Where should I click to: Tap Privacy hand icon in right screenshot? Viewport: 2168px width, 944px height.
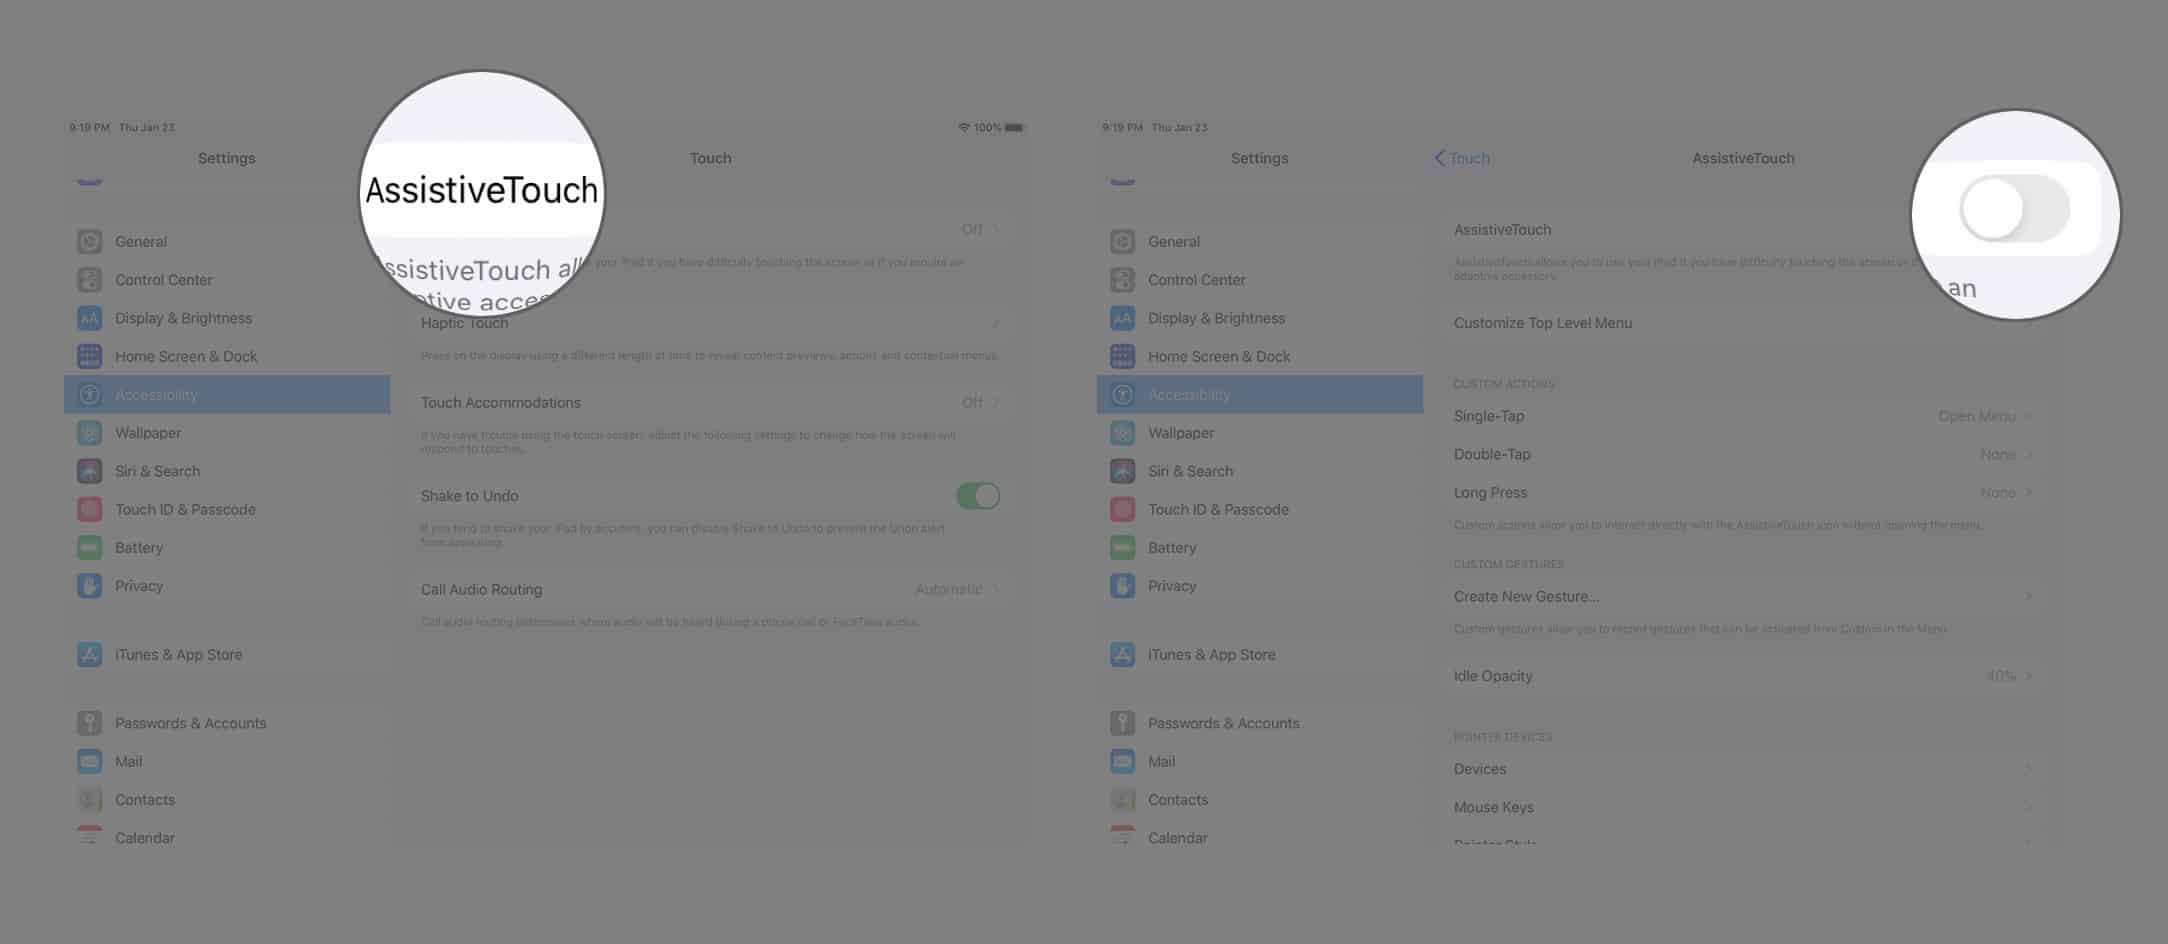[1123, 586]
